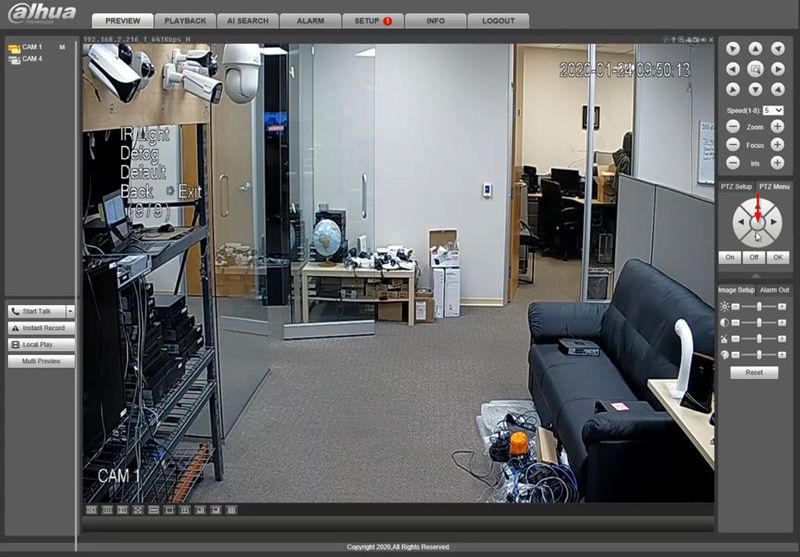Viewport: 800px width, 557px height.
Task: Click the contrast slider handle
Action: (759, 323)
